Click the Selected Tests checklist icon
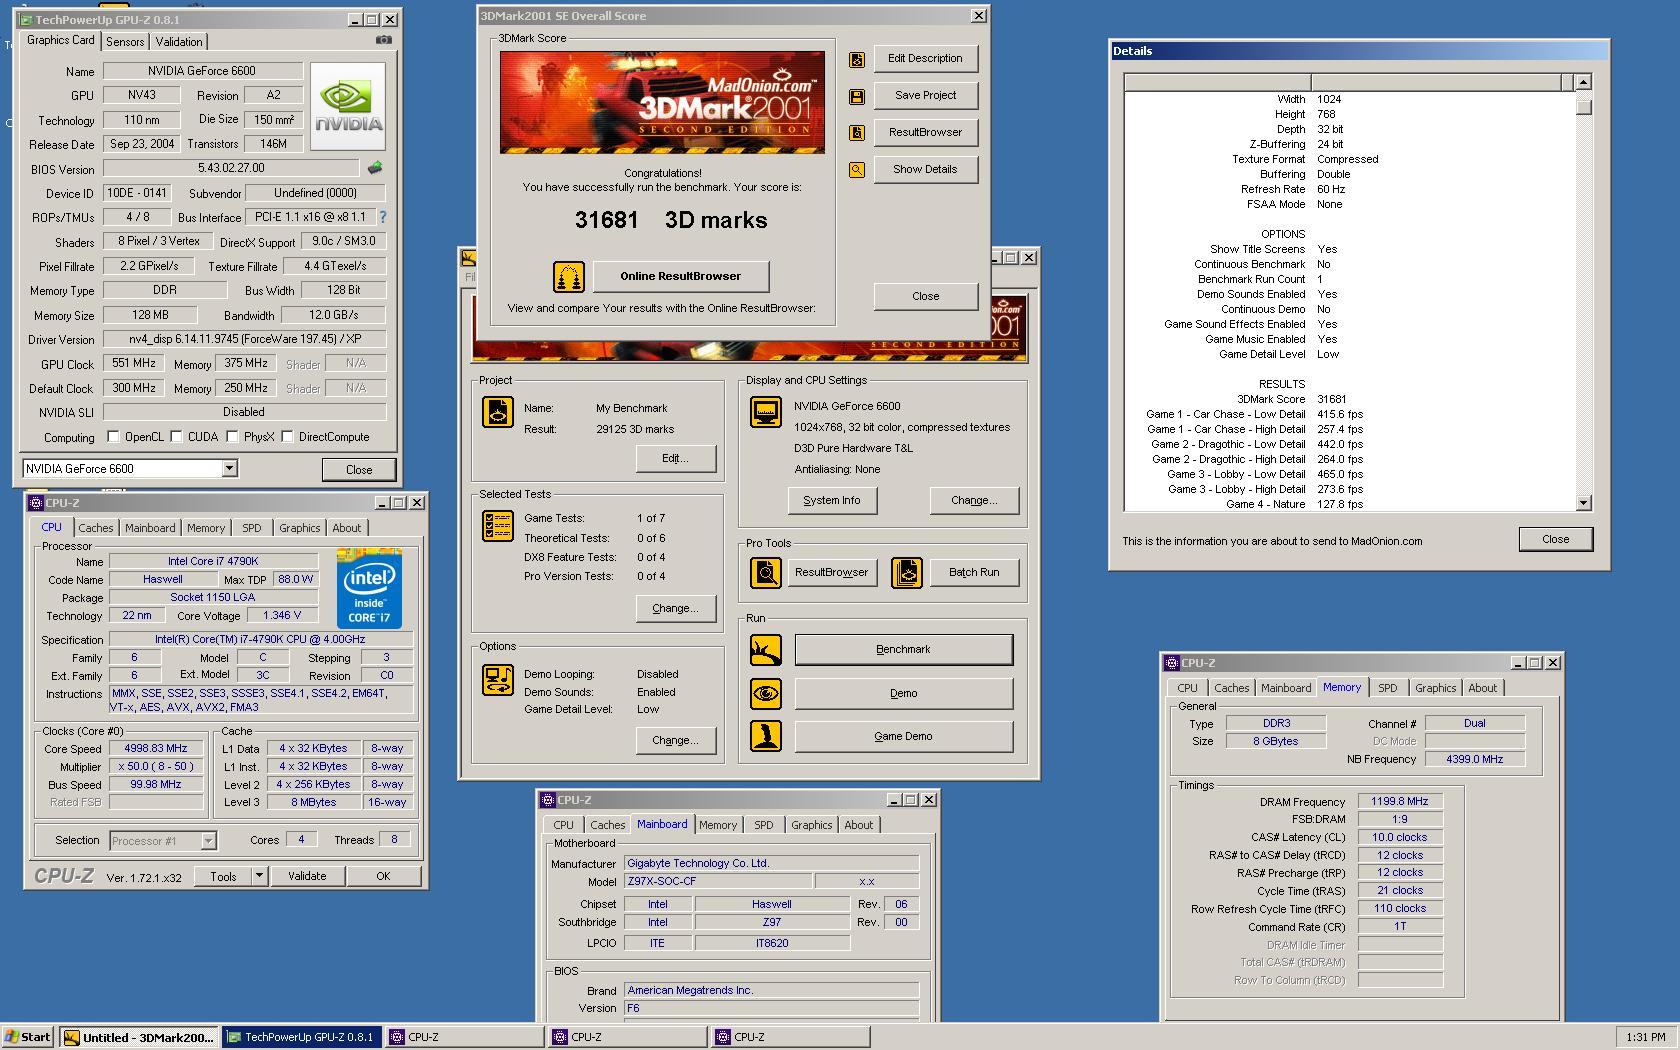1680x1050 pixels. (498, 526)
